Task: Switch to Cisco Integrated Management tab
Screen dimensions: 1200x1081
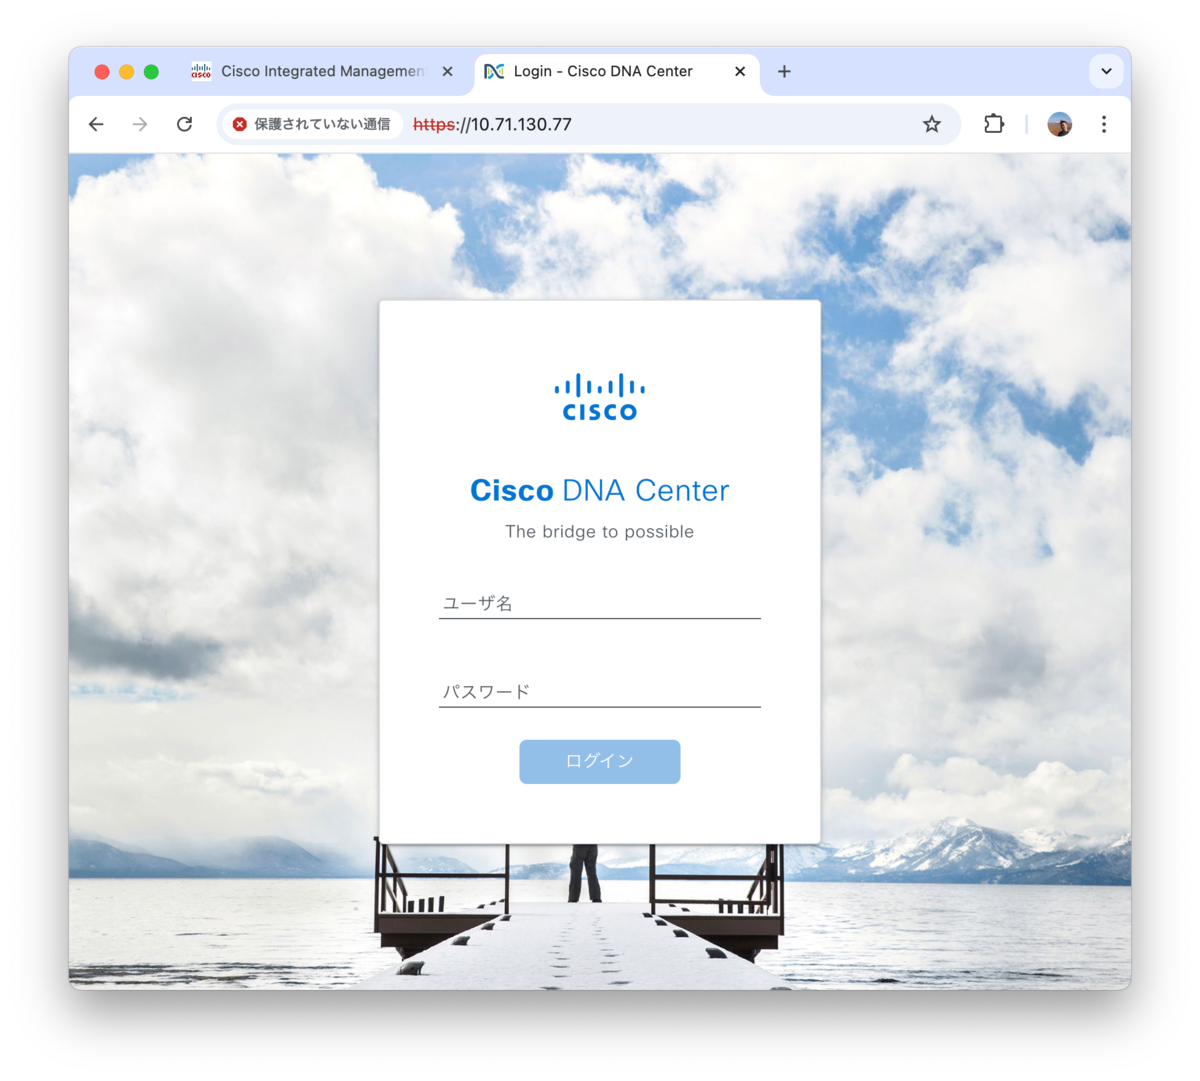Action: point(308,71)
